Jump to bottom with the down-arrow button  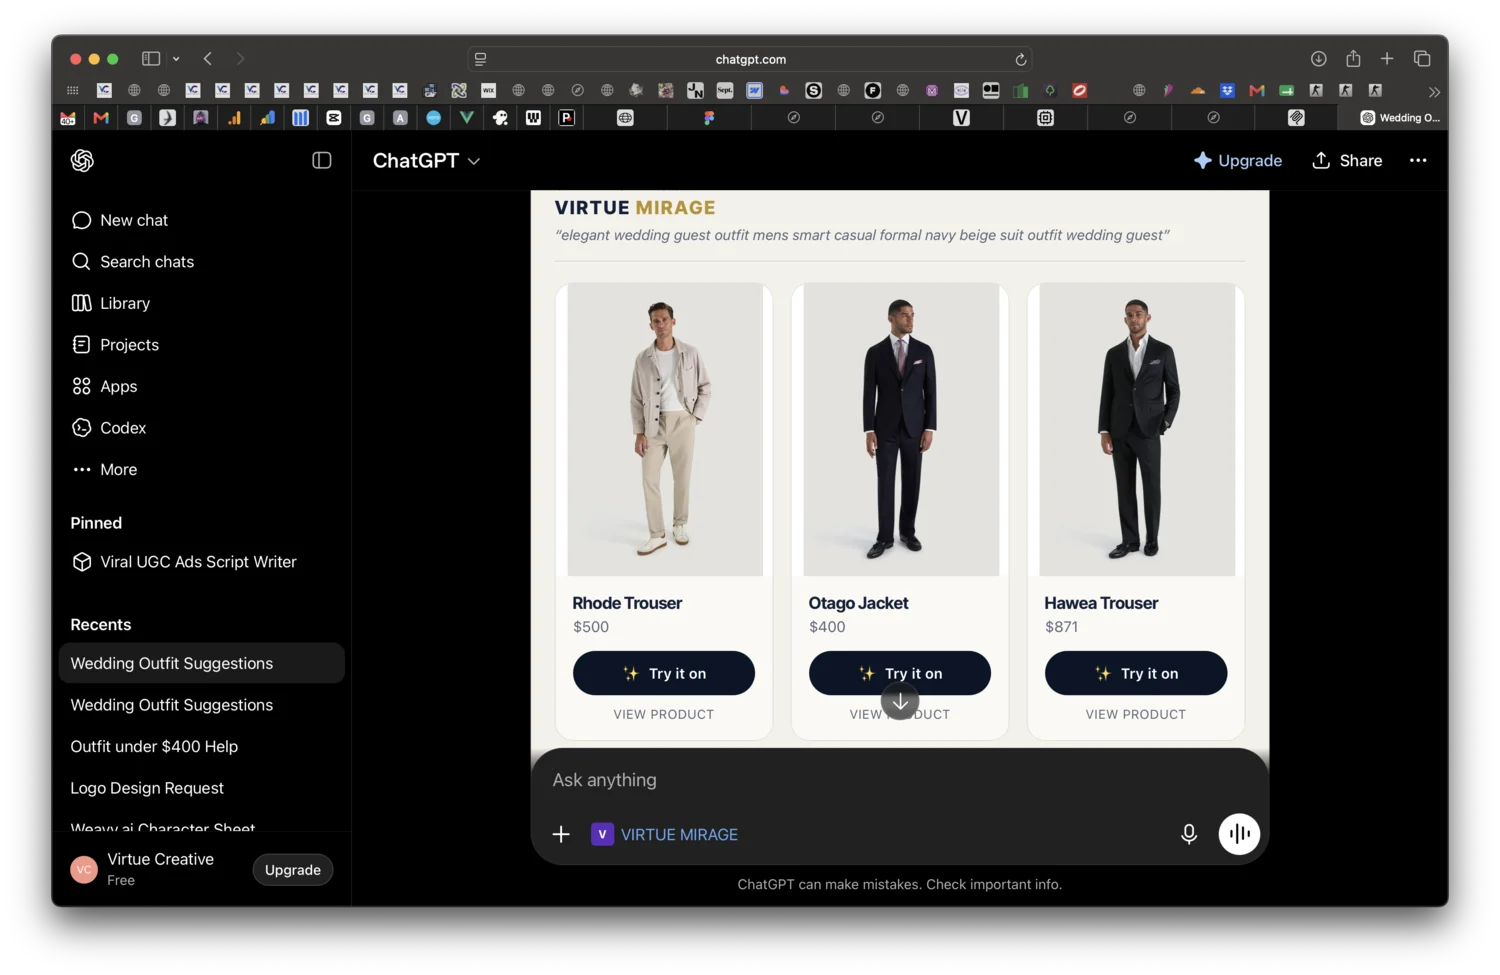[900, 702]
